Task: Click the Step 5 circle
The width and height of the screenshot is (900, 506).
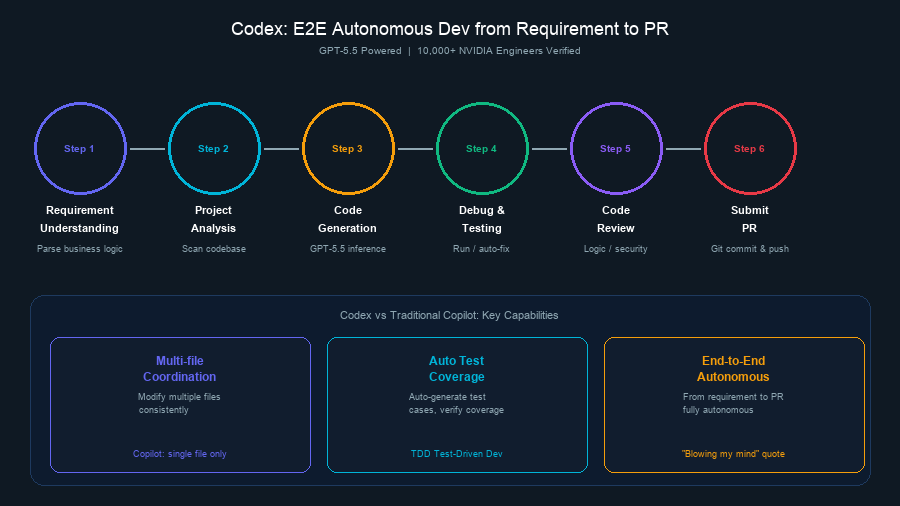Action: coord(616,149)
